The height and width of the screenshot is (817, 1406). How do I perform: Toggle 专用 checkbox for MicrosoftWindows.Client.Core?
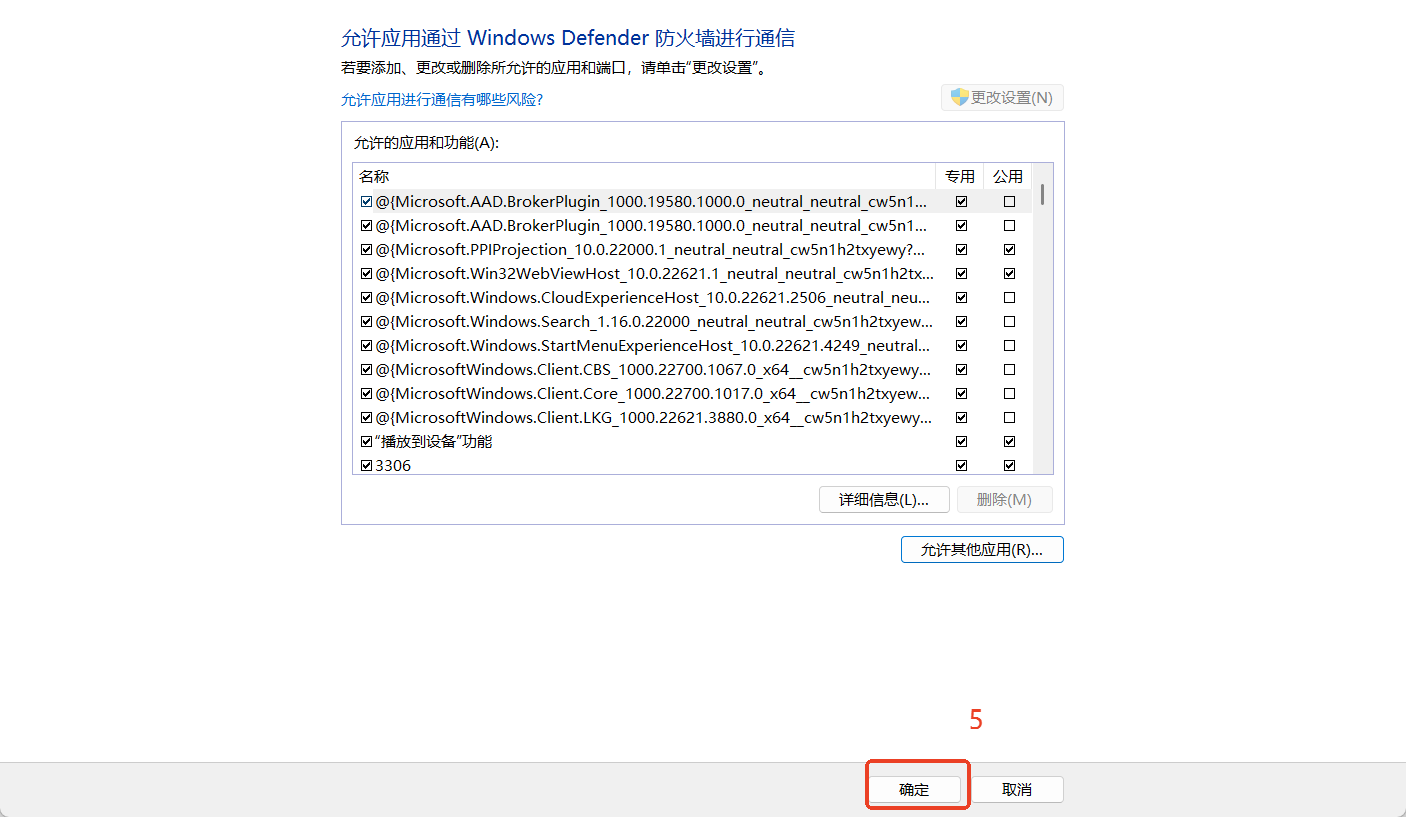(x=962, y=393)
